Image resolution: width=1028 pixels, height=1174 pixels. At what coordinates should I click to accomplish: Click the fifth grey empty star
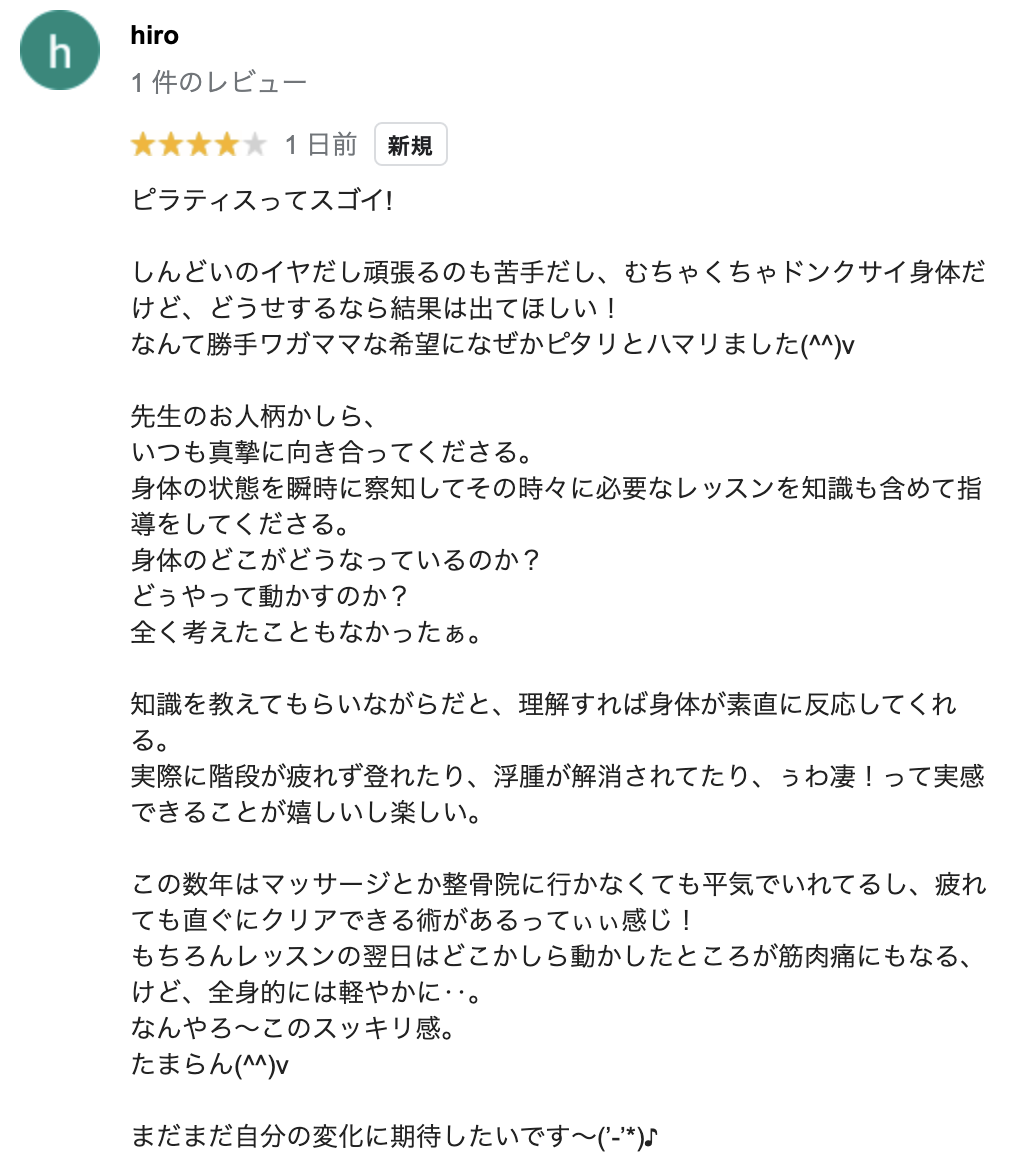coord(255,146)
